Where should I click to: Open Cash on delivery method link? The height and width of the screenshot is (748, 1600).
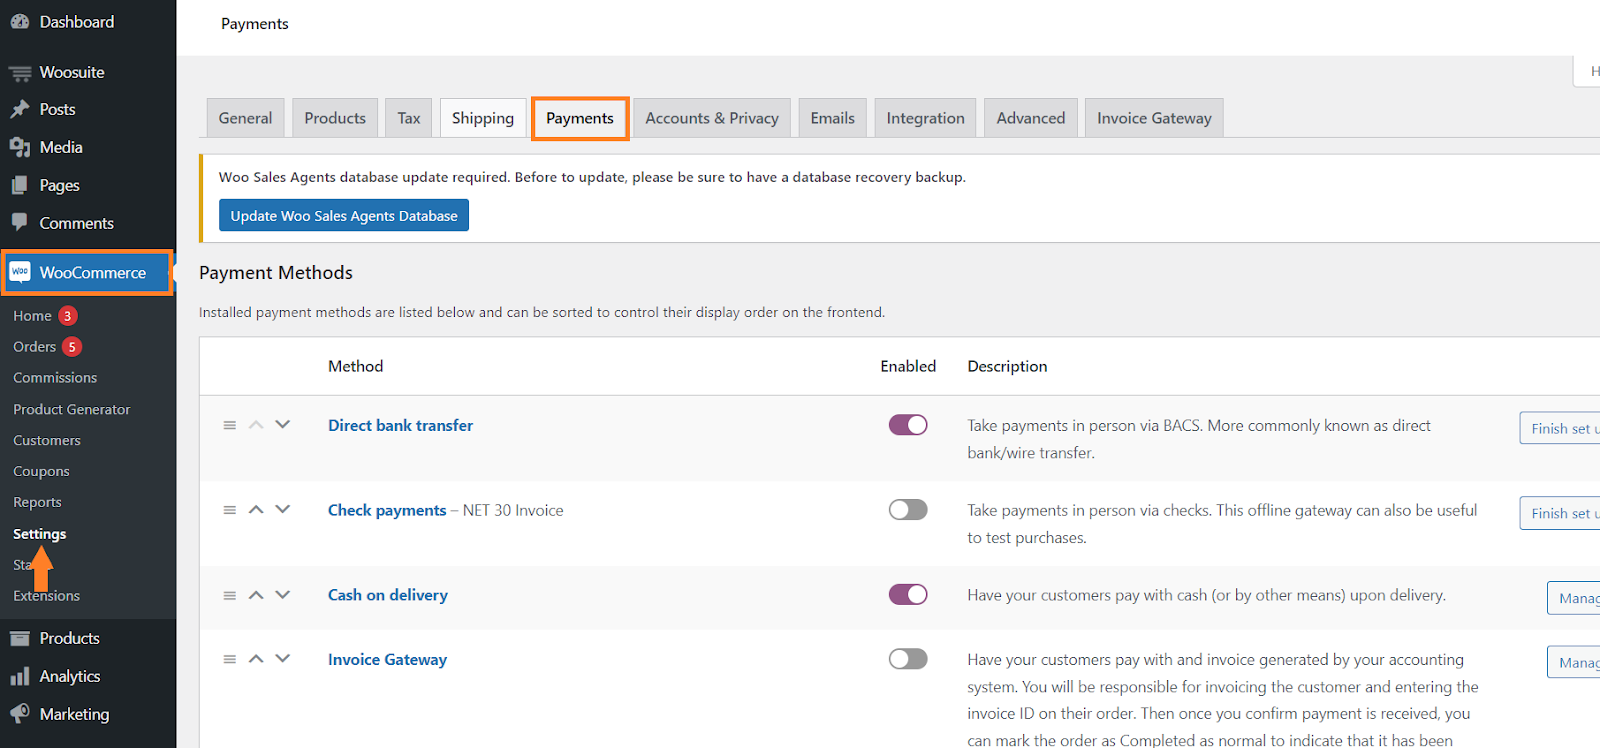pos(388,595)
